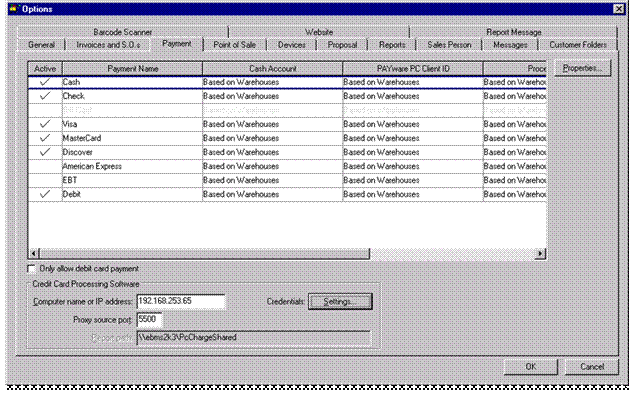Switch to the Customer Folders tab
634x394 pixels.
point(578,44)
